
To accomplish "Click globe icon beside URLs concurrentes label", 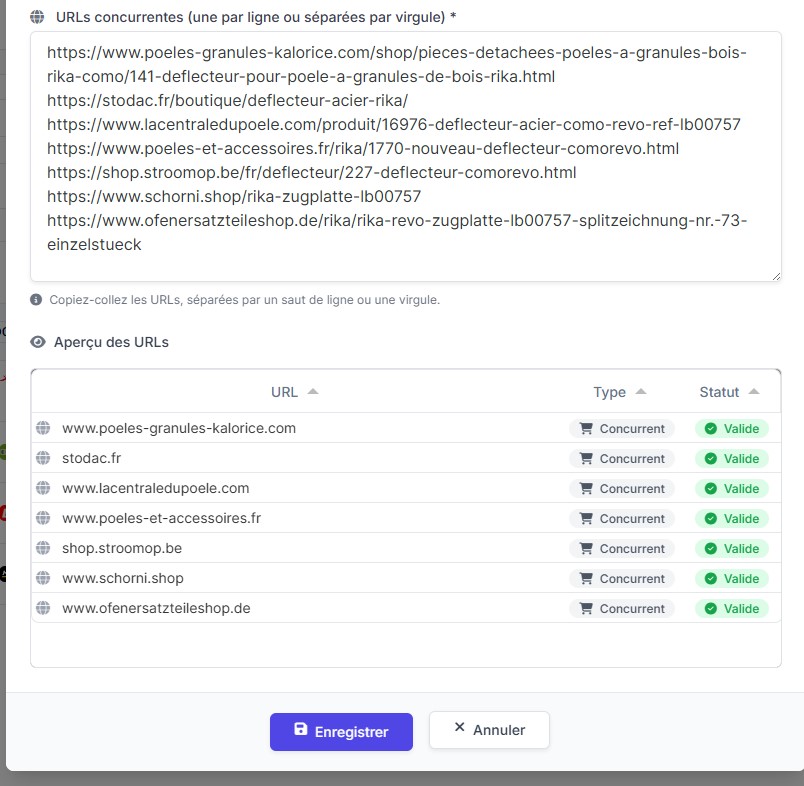I will pyautogui.click(x=37, y=17).
